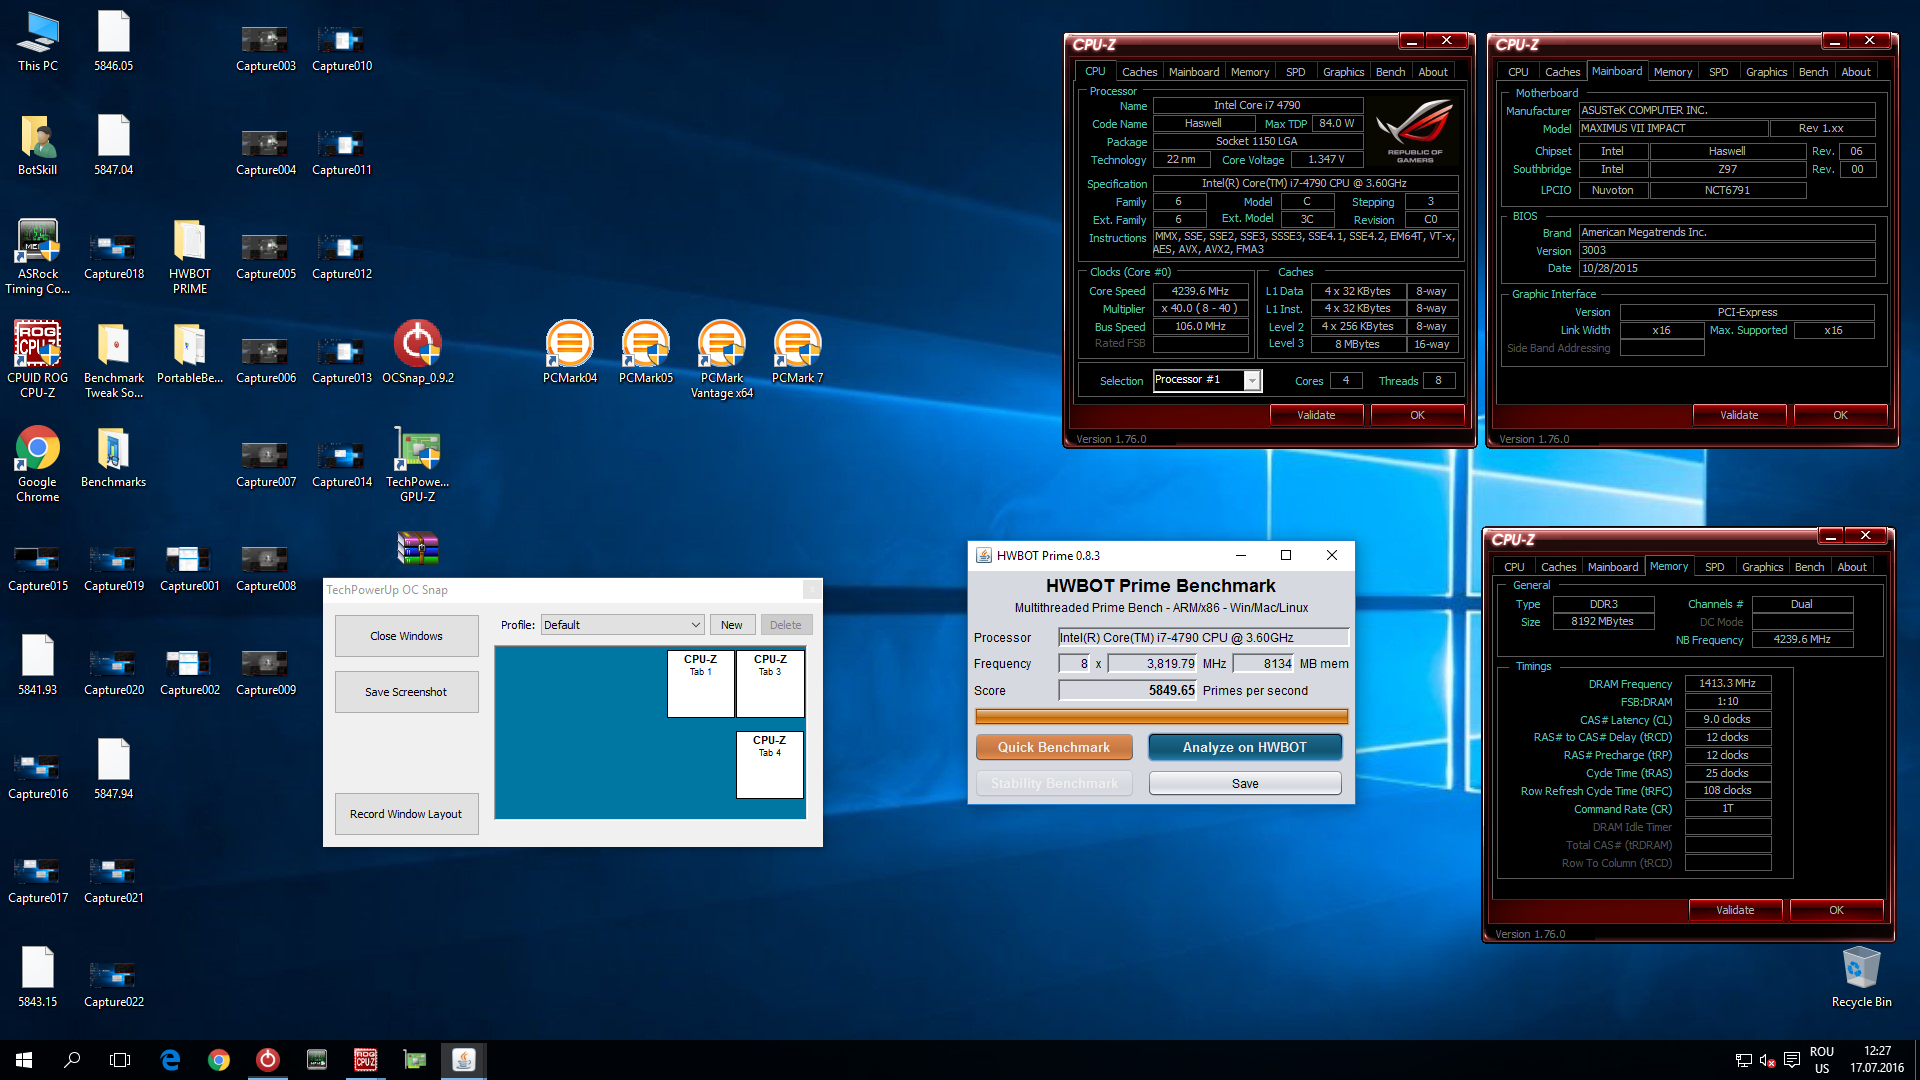Click Save in HWBOT Prime
This screenshot has height=1080, width=1920.
1245,783
